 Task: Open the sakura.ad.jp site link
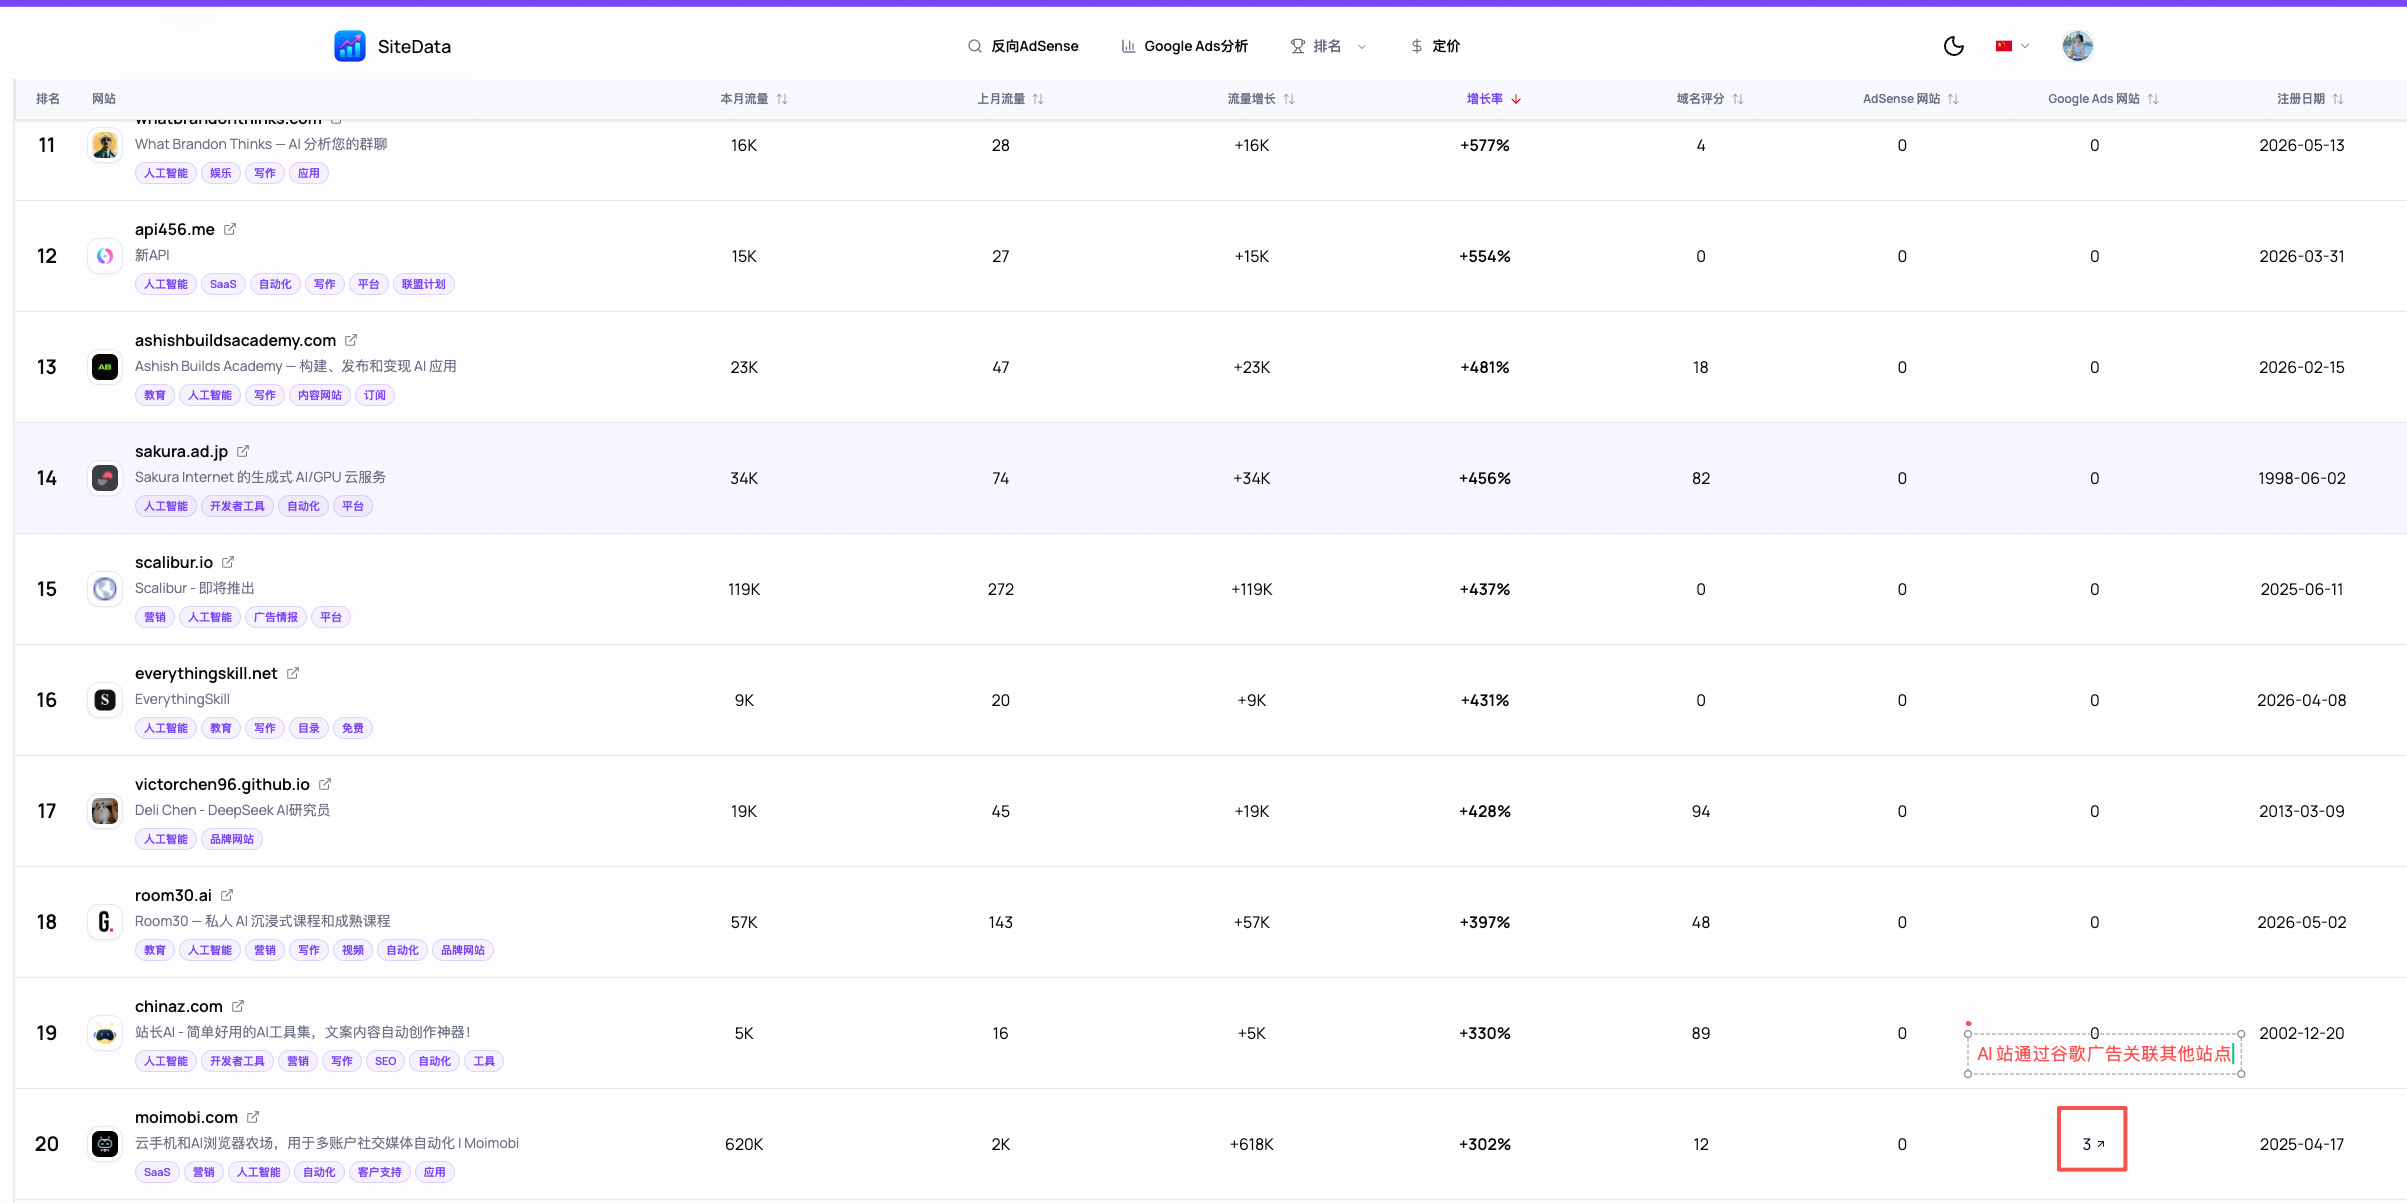click(x=181, y=451)
